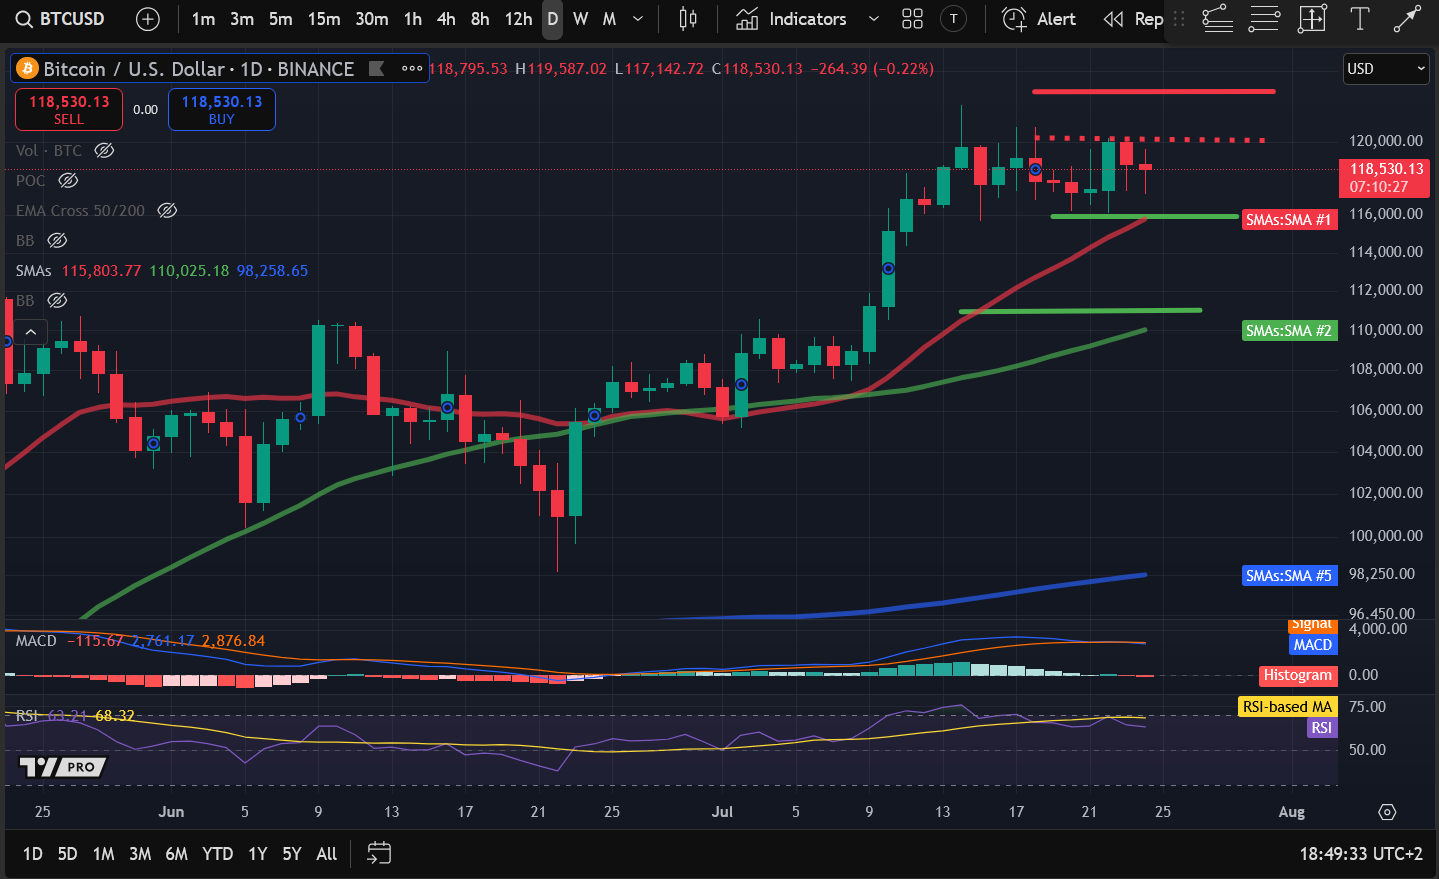1439x879 pixels.
Task: Show the second BB indicator below SMAs
Action: click(57, 301)
